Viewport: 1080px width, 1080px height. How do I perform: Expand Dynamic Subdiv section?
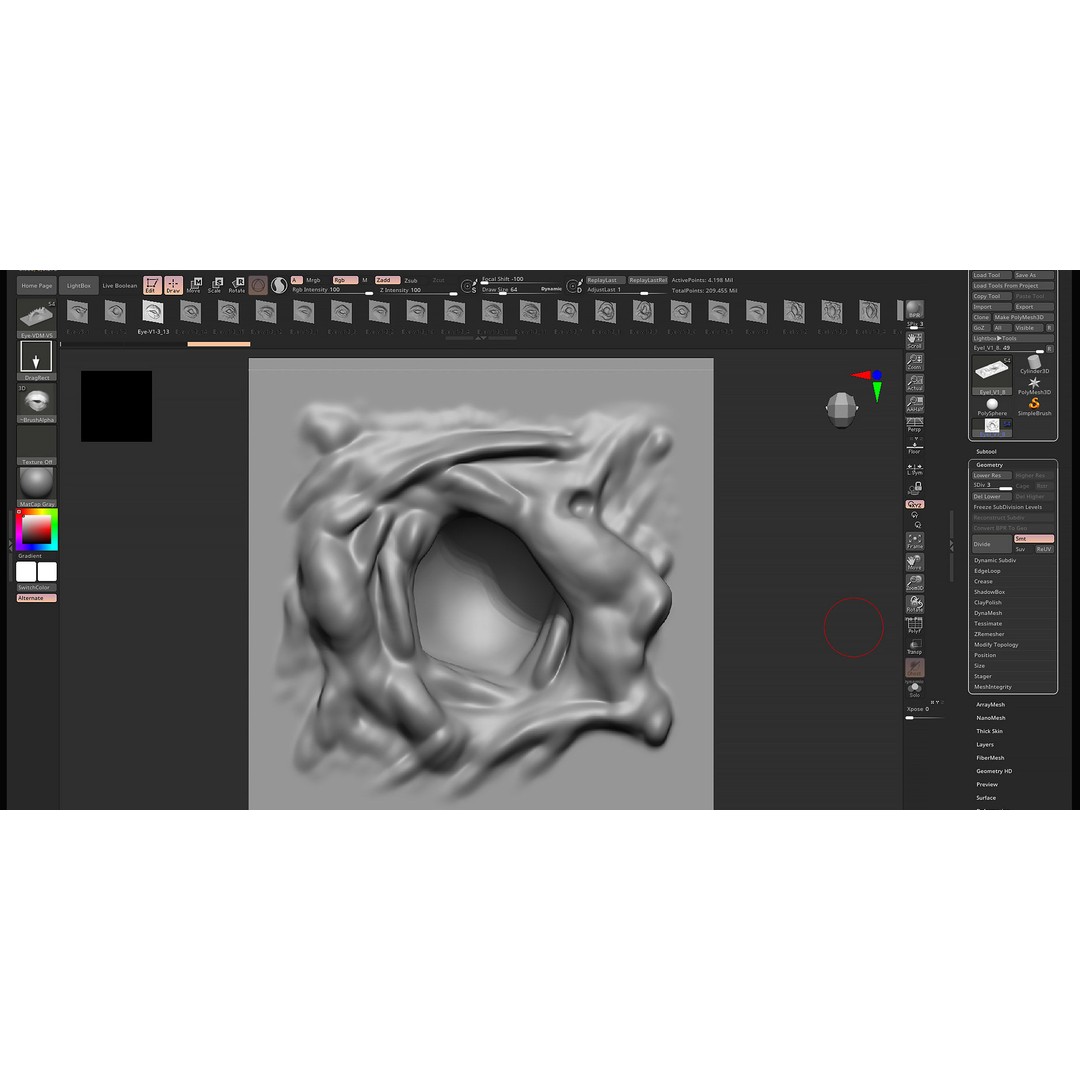pos(995,560)
